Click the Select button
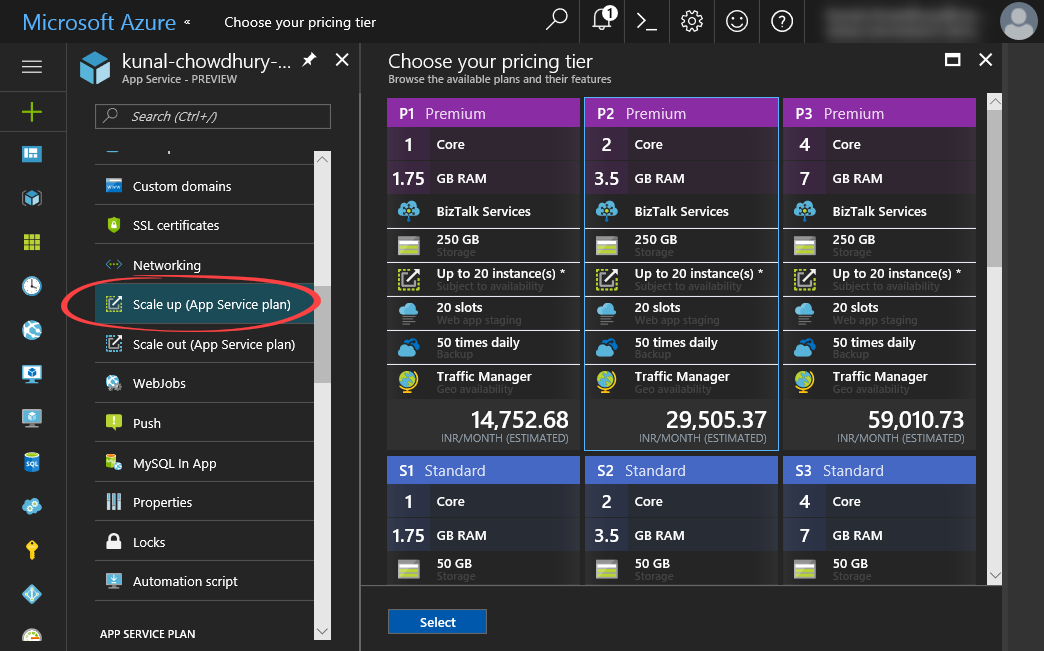Screen dimensions: 1044x651 [437, 622]
